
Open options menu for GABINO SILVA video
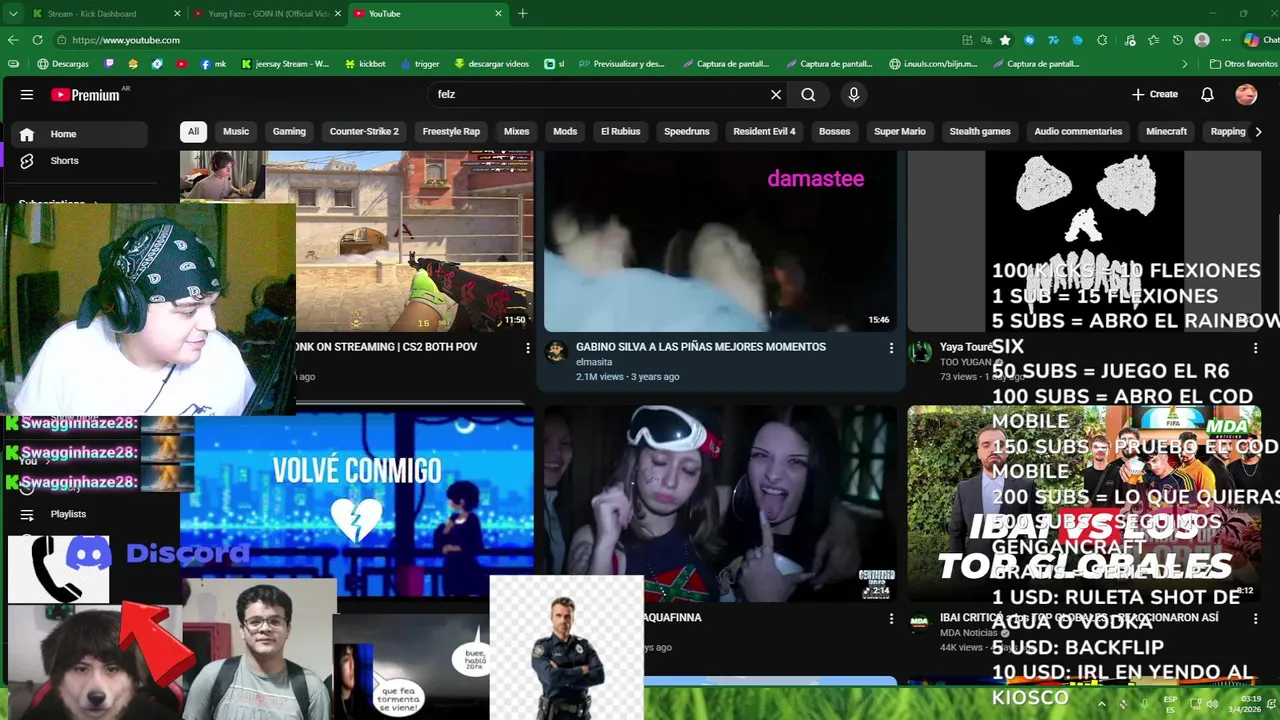pos(891,348)
